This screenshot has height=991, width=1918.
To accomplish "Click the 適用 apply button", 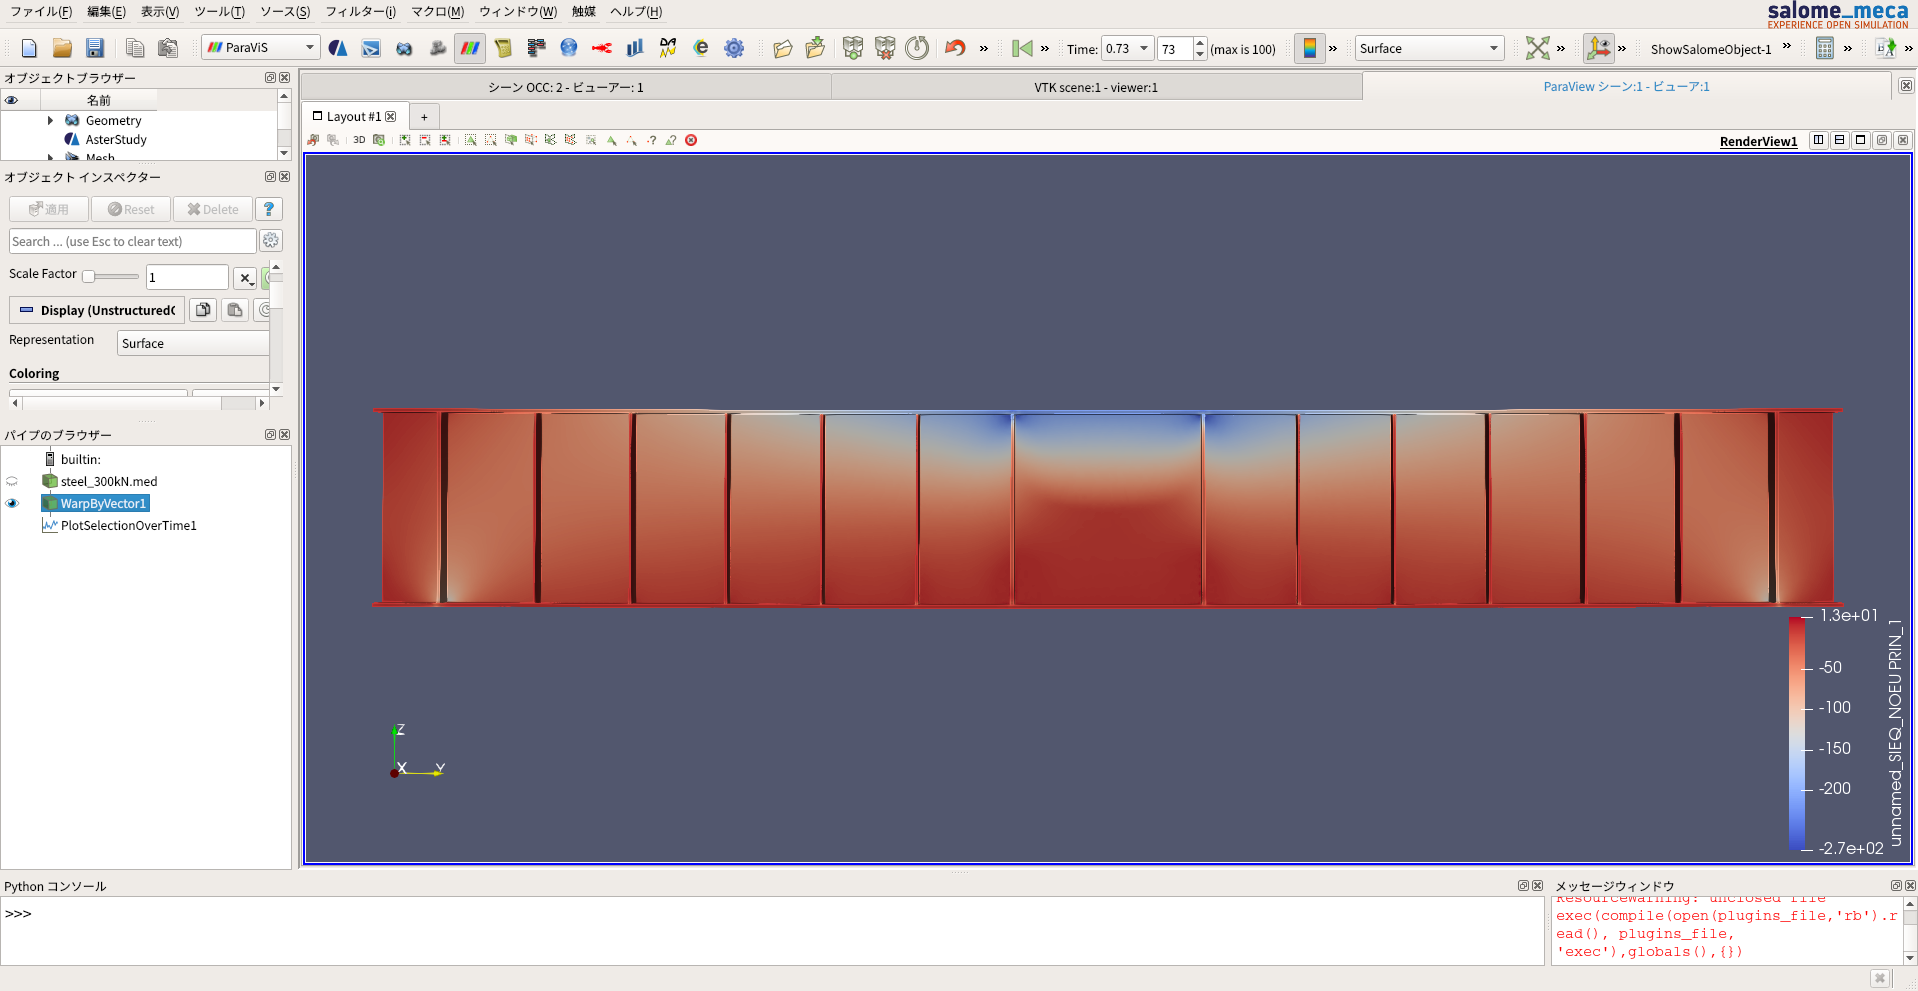I will [49, 209].
